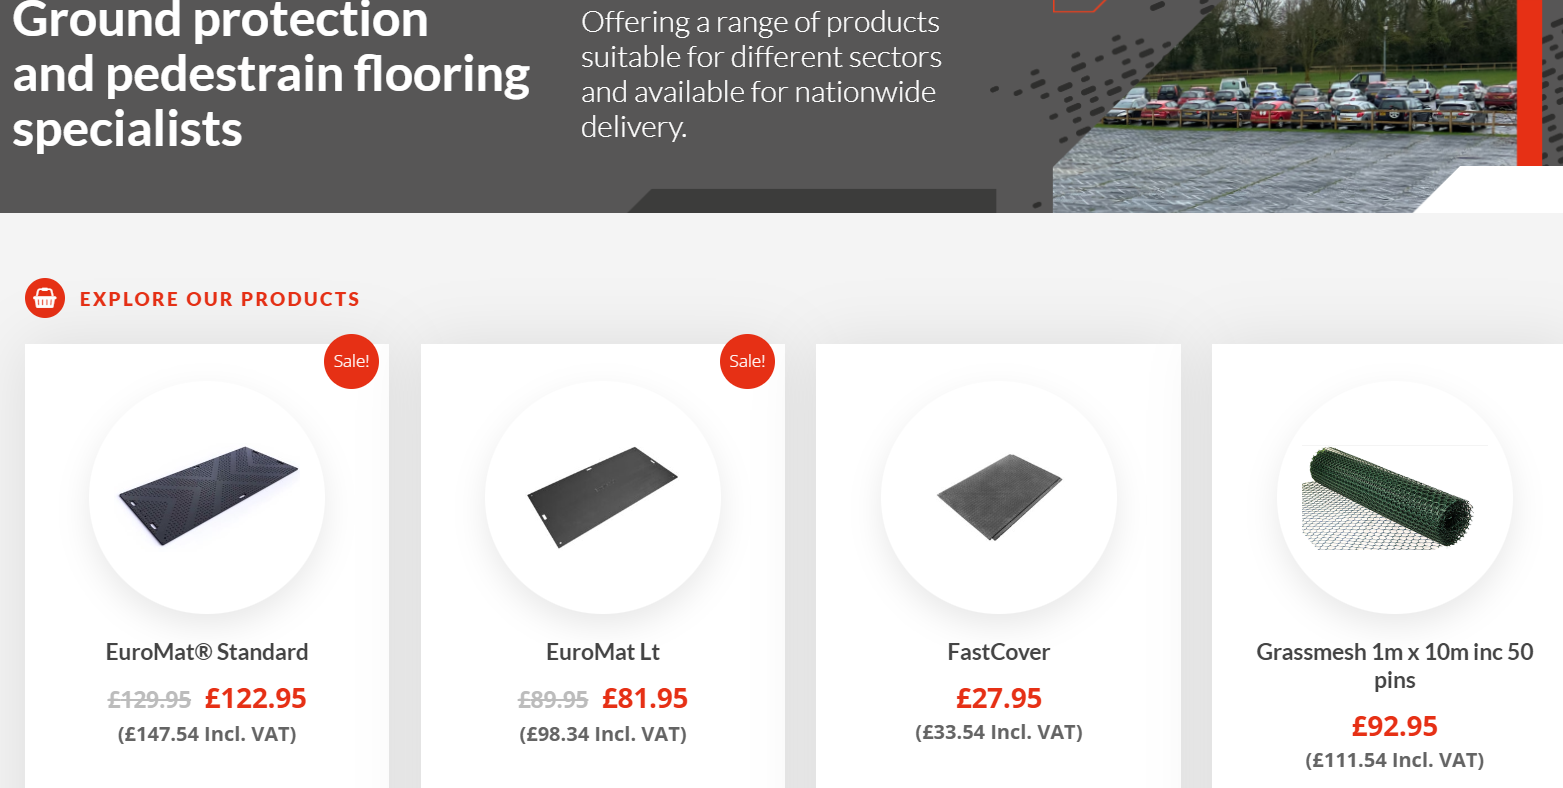Click the £122.95 sale price
1563x788 pixels.
coord(256,698)
